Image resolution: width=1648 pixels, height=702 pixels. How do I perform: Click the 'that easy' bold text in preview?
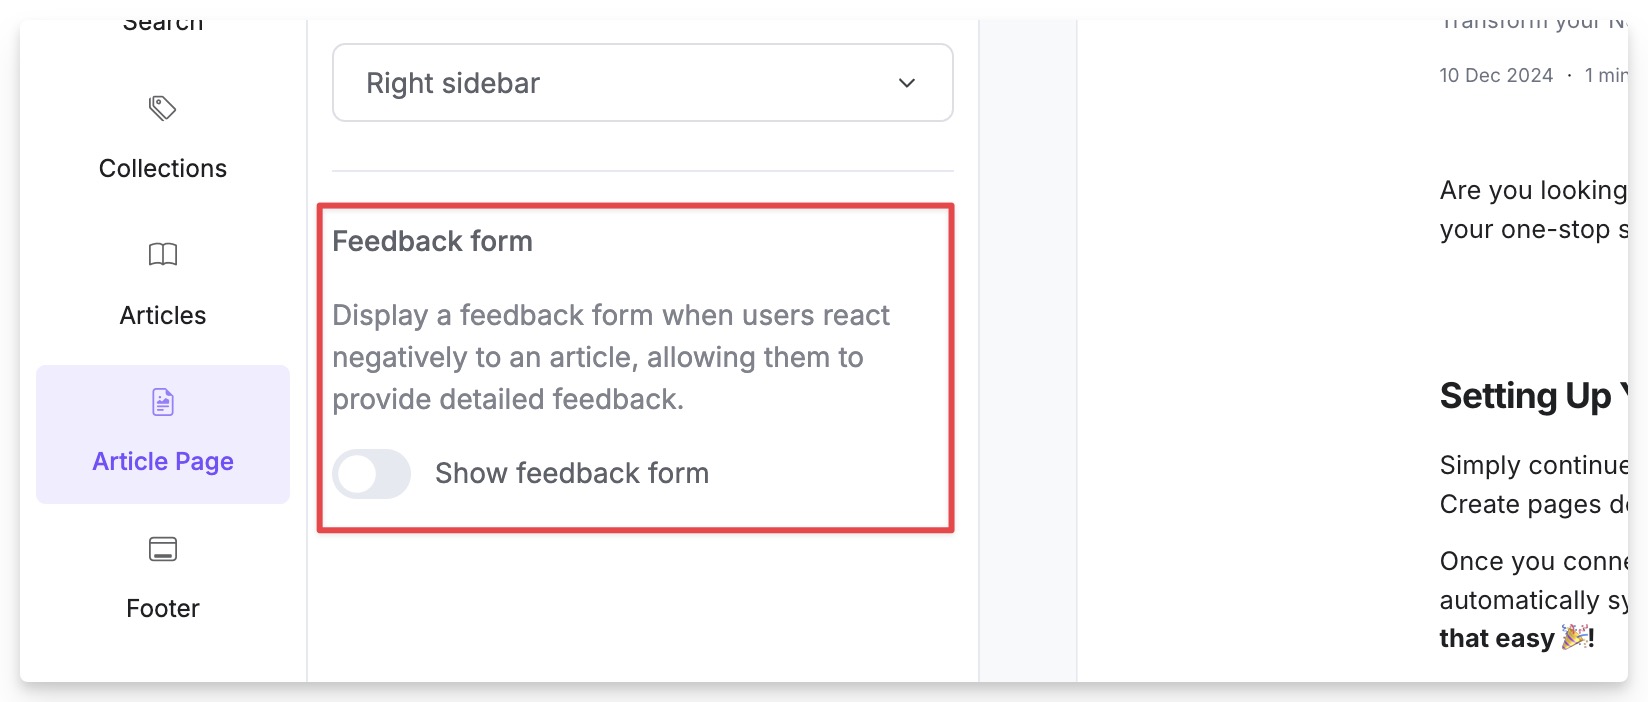click(1497, 638)
